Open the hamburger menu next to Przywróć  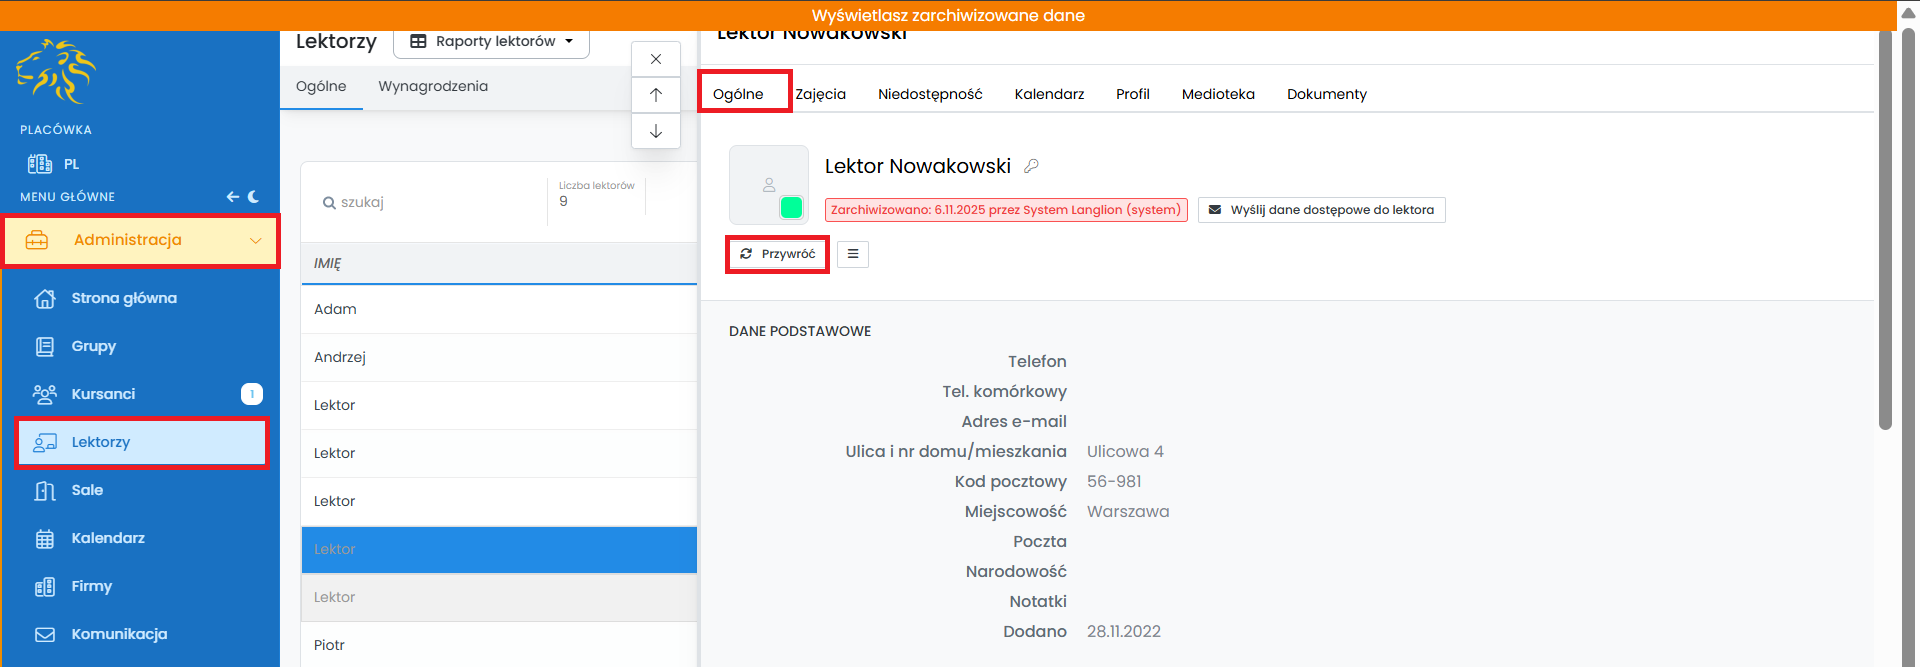point(852,254)
